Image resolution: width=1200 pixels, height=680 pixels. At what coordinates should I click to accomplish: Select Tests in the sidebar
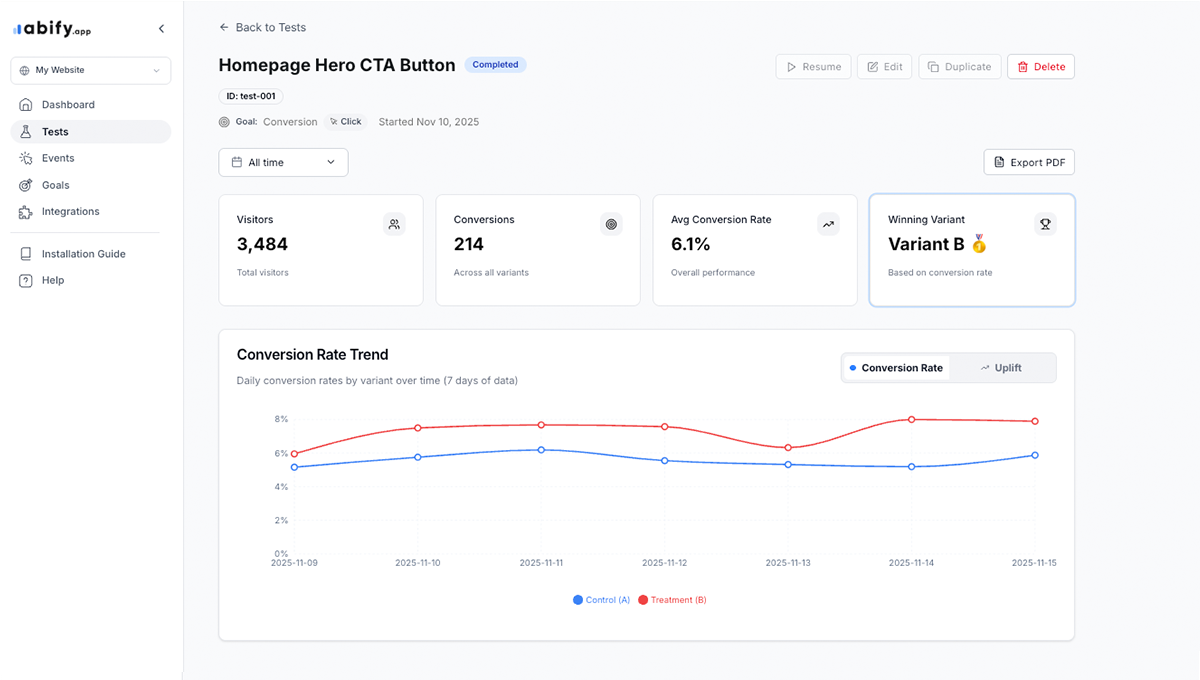point(91,131)
